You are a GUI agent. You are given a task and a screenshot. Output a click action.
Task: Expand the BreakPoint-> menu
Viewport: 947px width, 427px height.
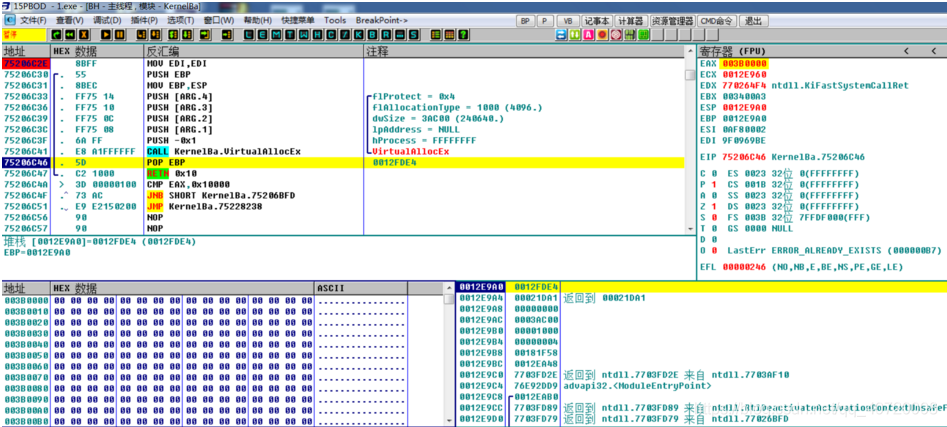[383, 20]
